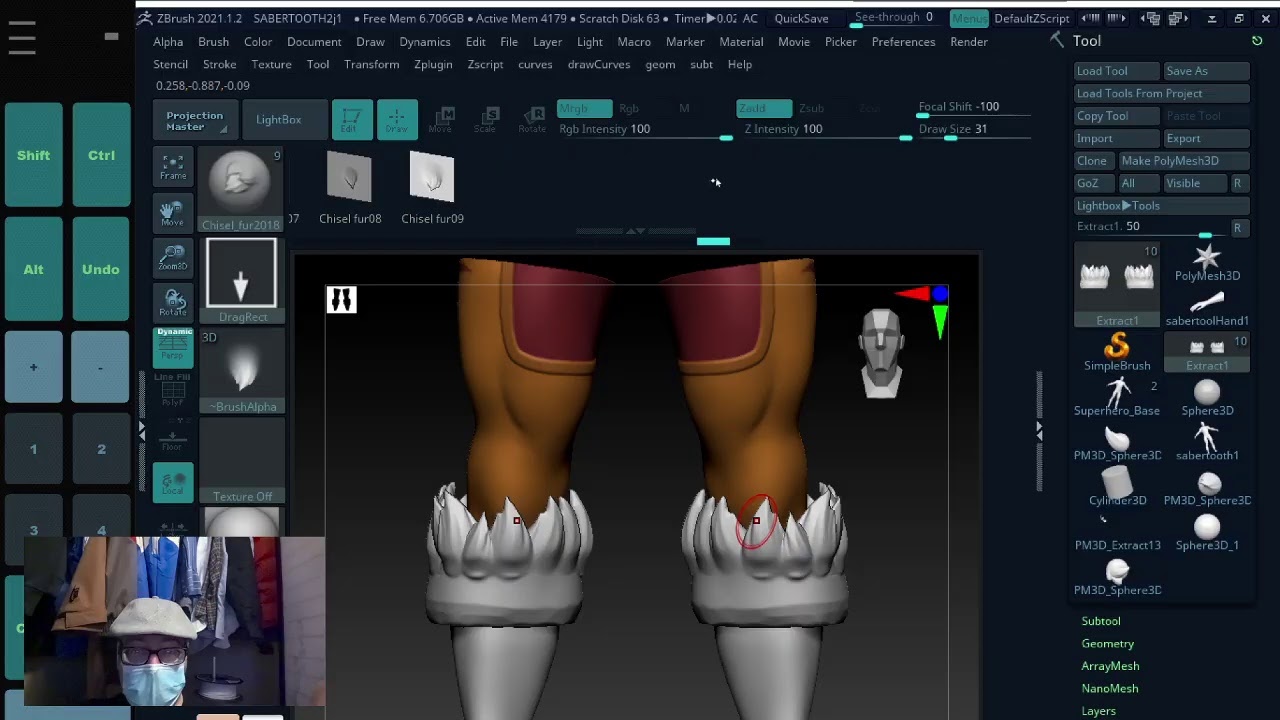Click the hamburger menu icon at top-left
This screenshot has width=1280, height=720.
22,37
